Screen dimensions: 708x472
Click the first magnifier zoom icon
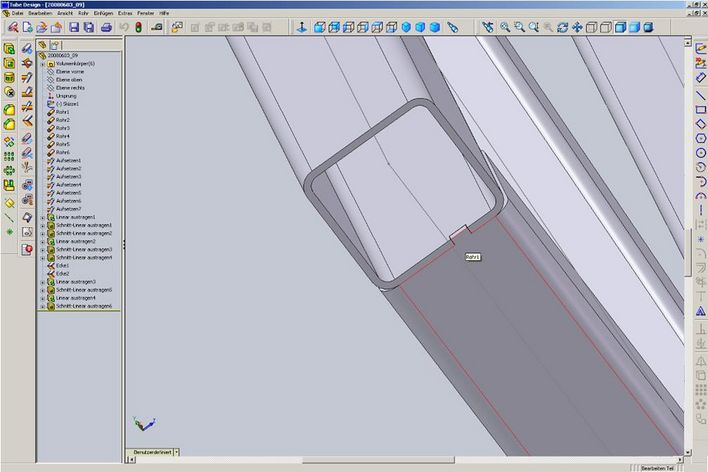coord(505,27)
